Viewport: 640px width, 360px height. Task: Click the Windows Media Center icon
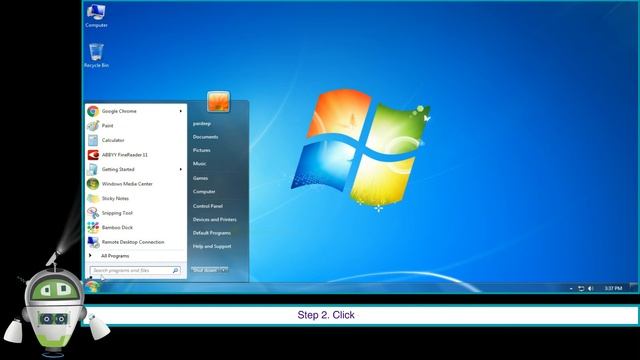pos(93,184)
